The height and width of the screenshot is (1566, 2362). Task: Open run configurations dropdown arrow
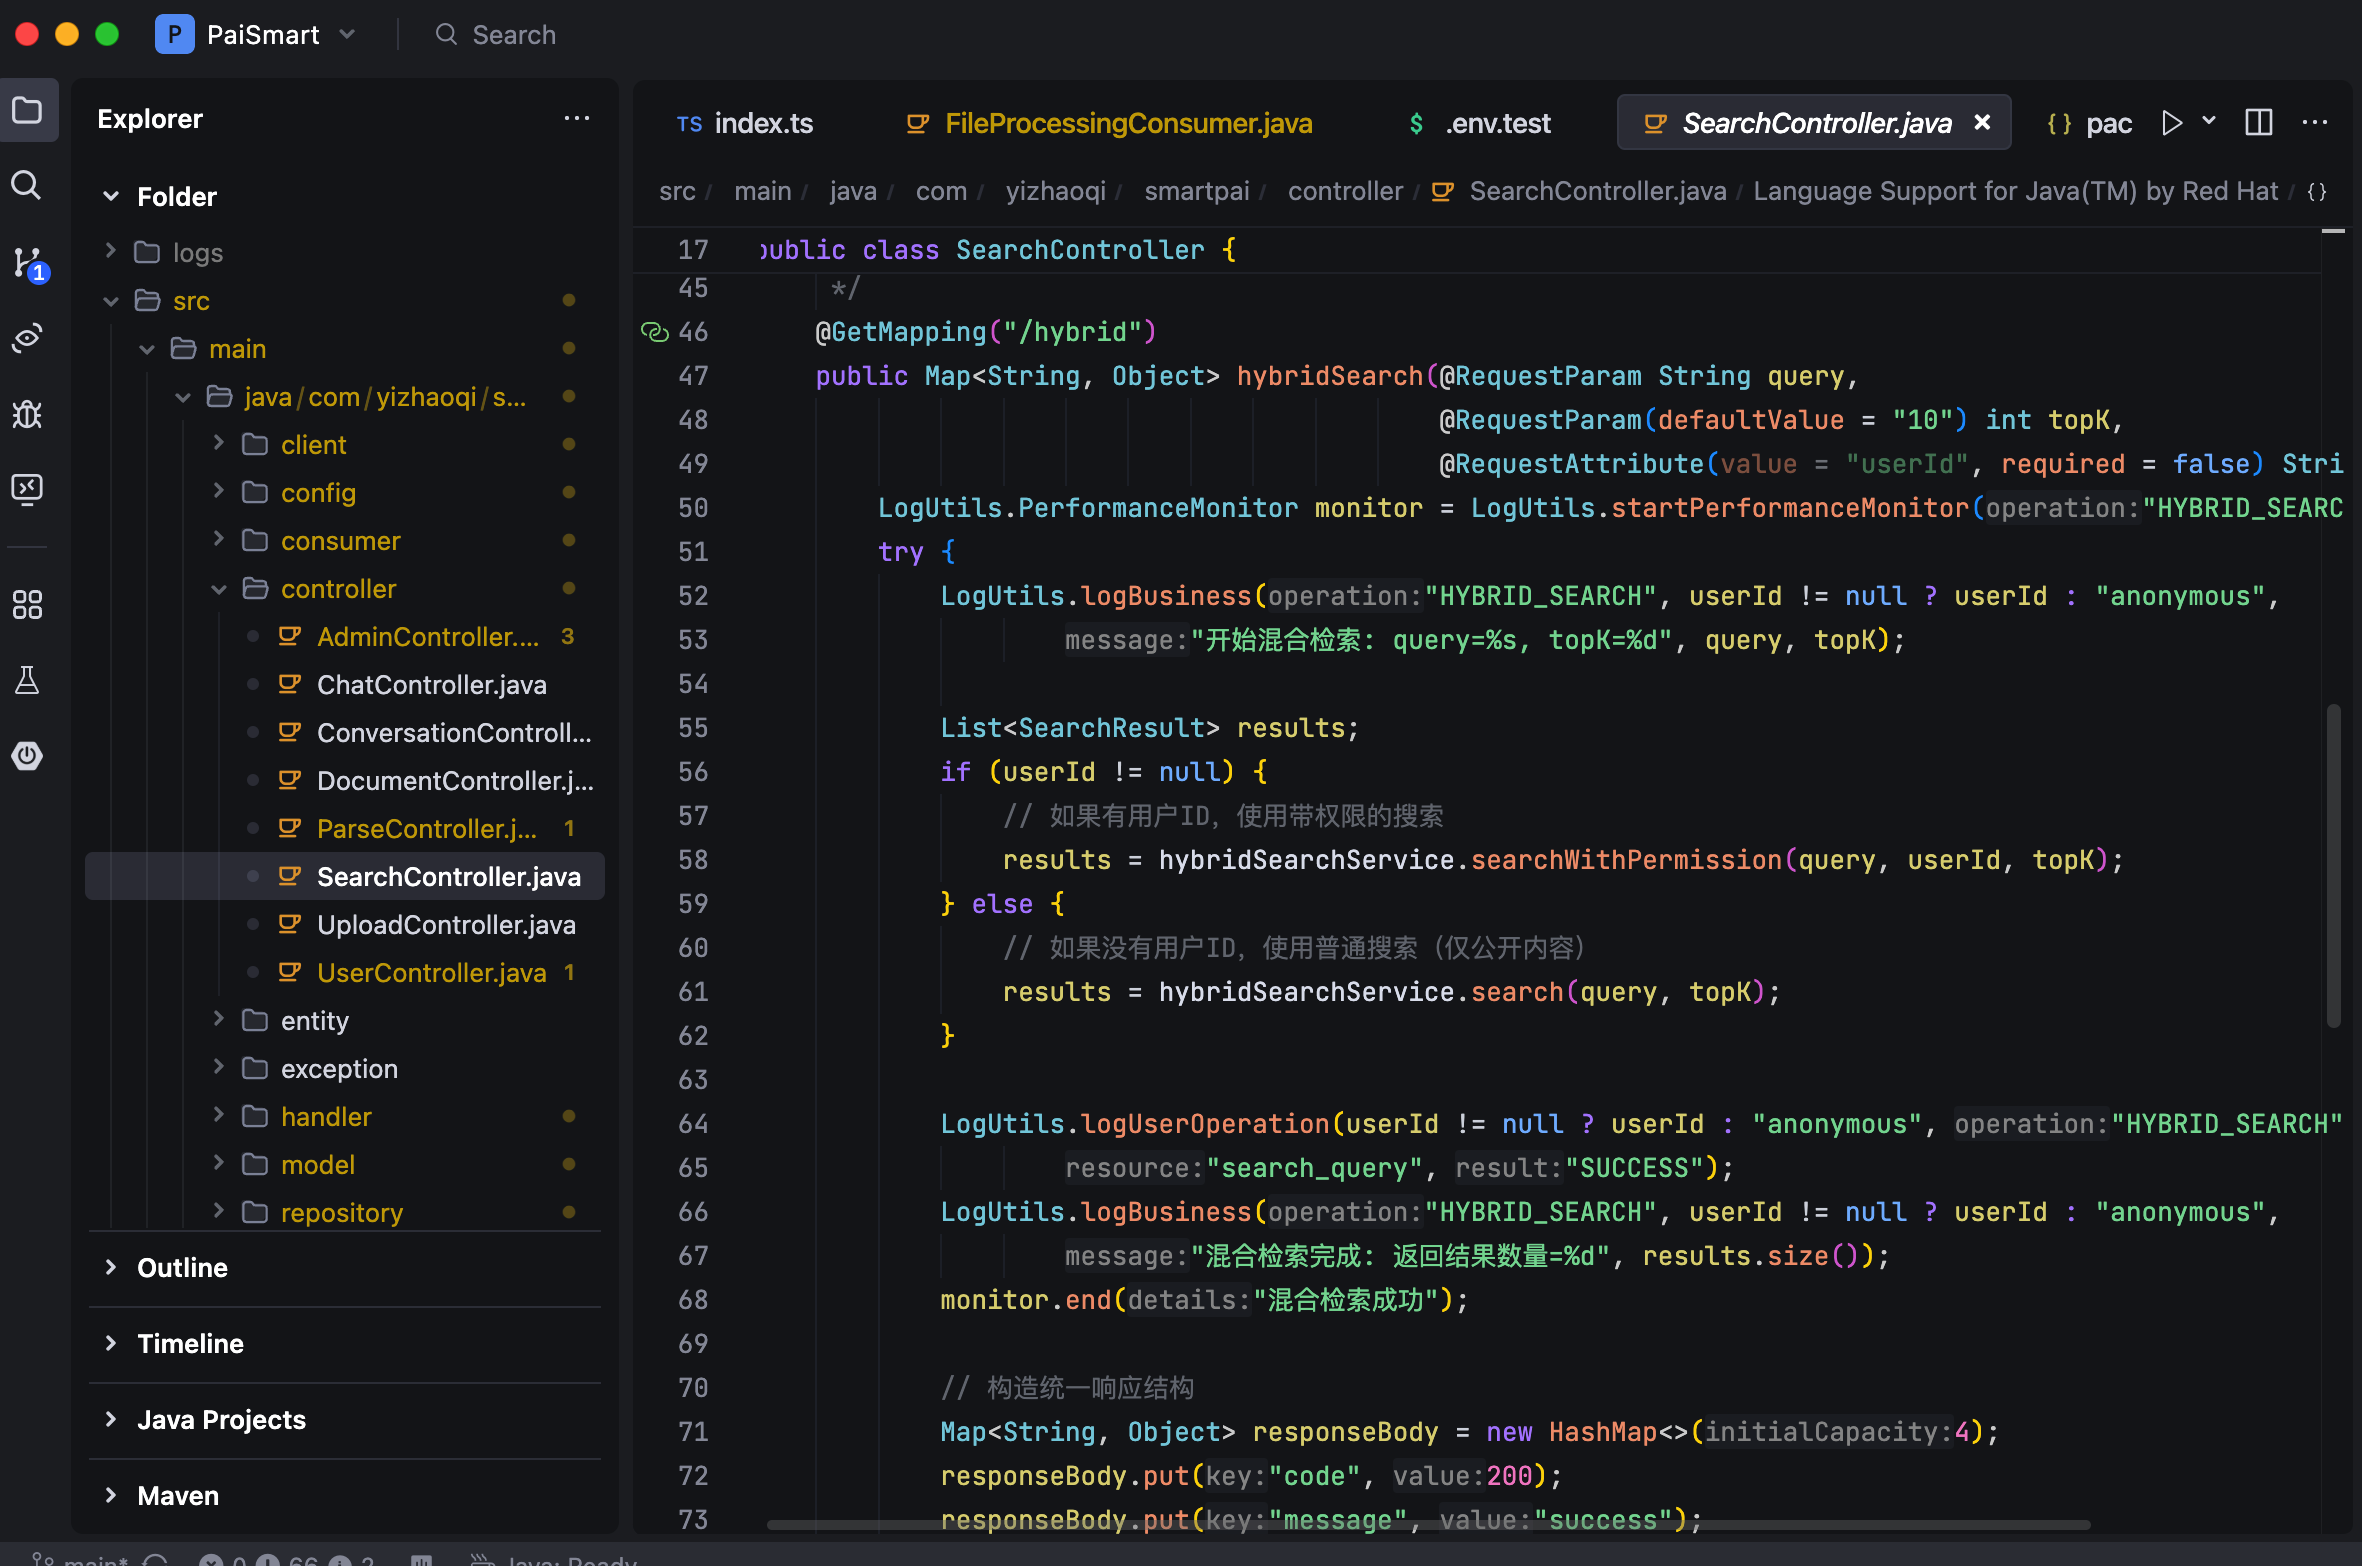point(2209,121)
